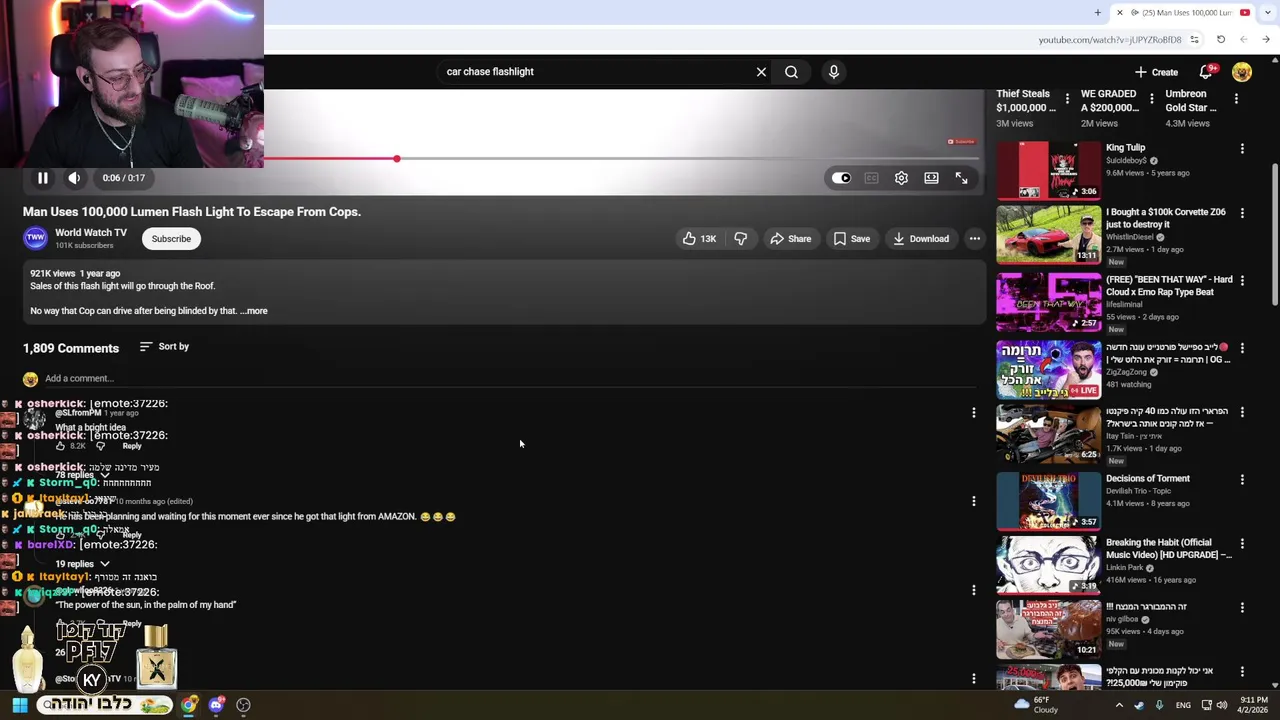Screen dimensions: 1280x720
Task: Click the youtube.com URL address bar
Action: click(x=1110, y=40)
